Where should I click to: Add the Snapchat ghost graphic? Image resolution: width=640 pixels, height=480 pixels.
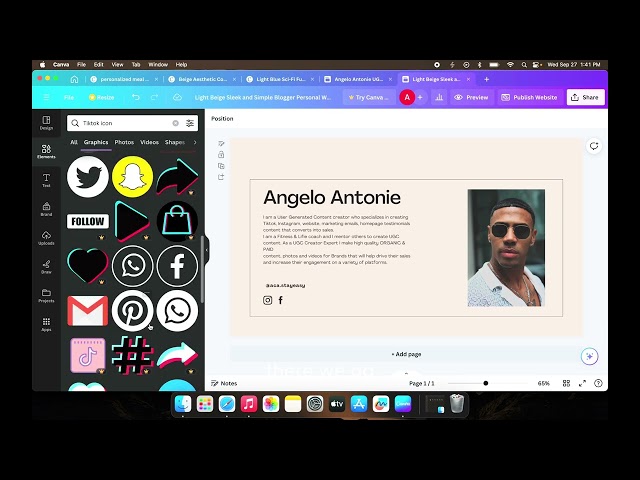[132, 177]
